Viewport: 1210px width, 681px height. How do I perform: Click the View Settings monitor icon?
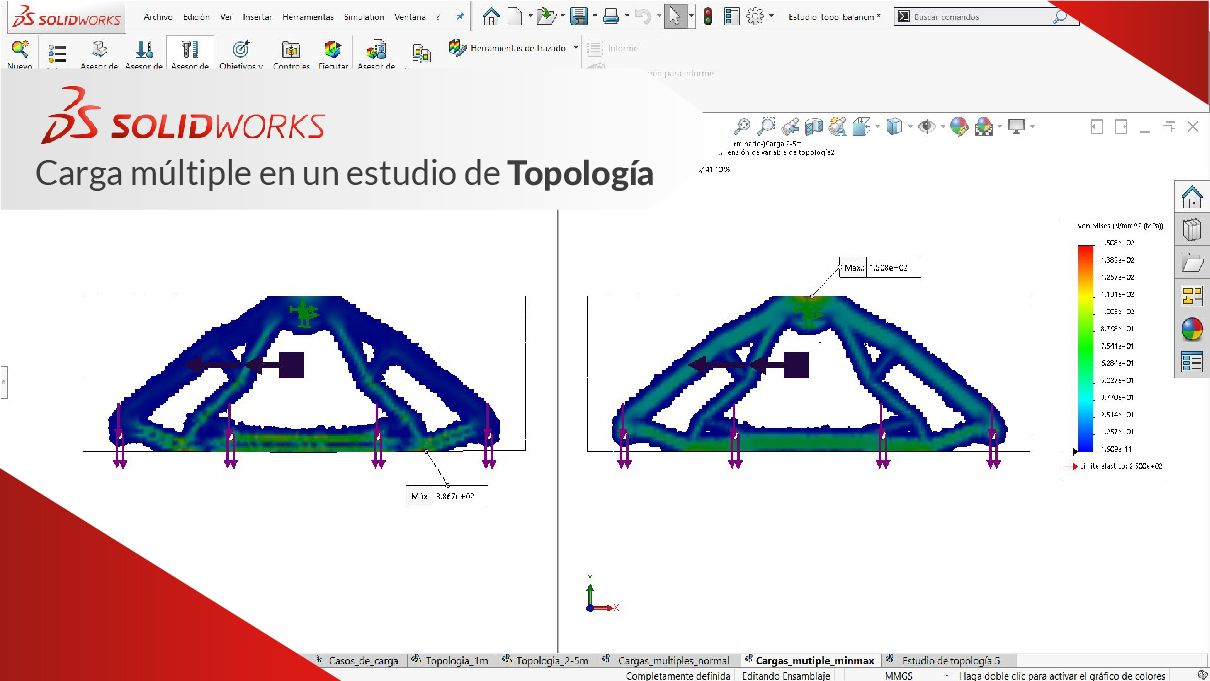click(1017, 126)
